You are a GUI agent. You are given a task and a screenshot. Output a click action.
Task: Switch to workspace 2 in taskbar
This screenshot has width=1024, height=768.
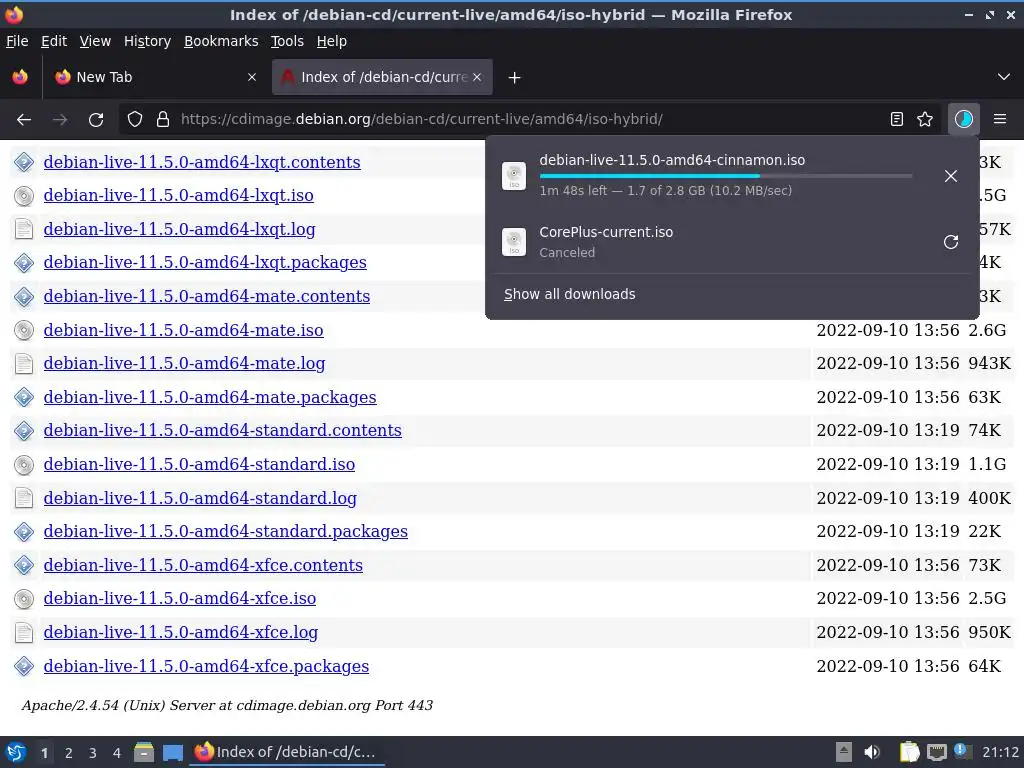[69, 753]
